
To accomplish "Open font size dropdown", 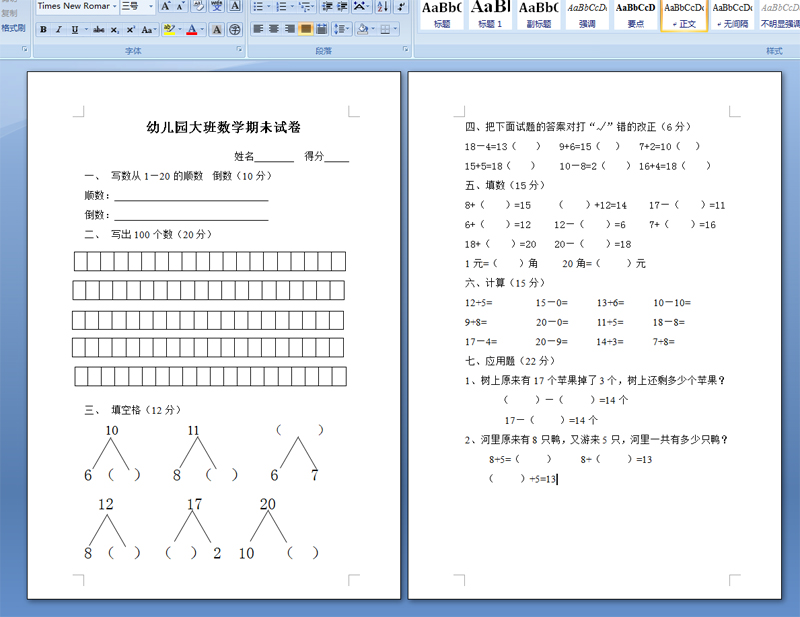I will pyautogui.click(x=151, y=6).
